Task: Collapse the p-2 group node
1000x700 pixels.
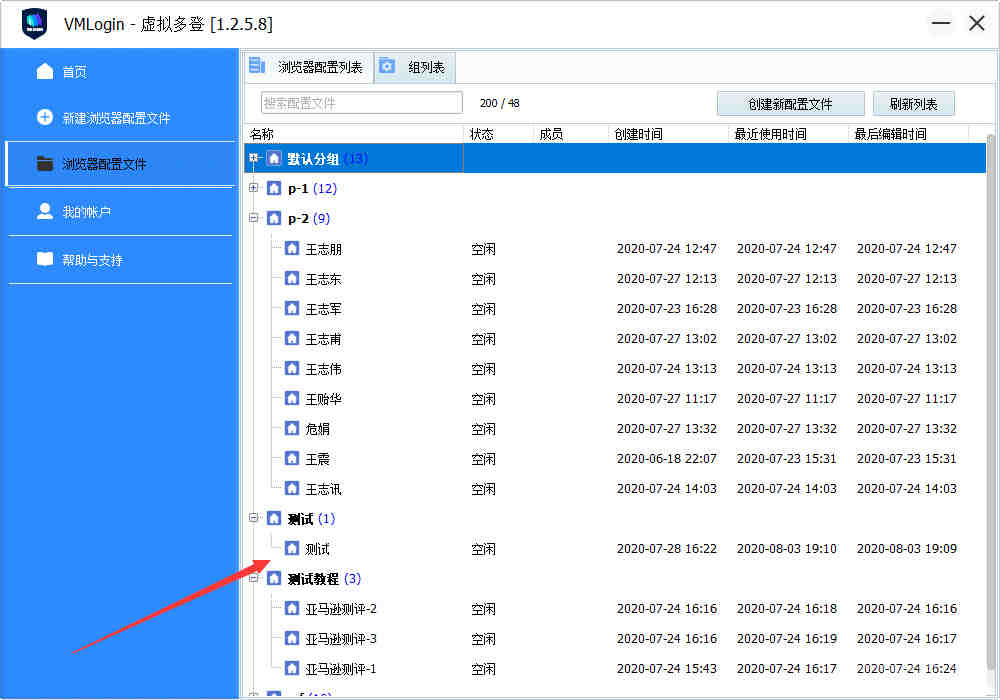Action: (254, 217)
